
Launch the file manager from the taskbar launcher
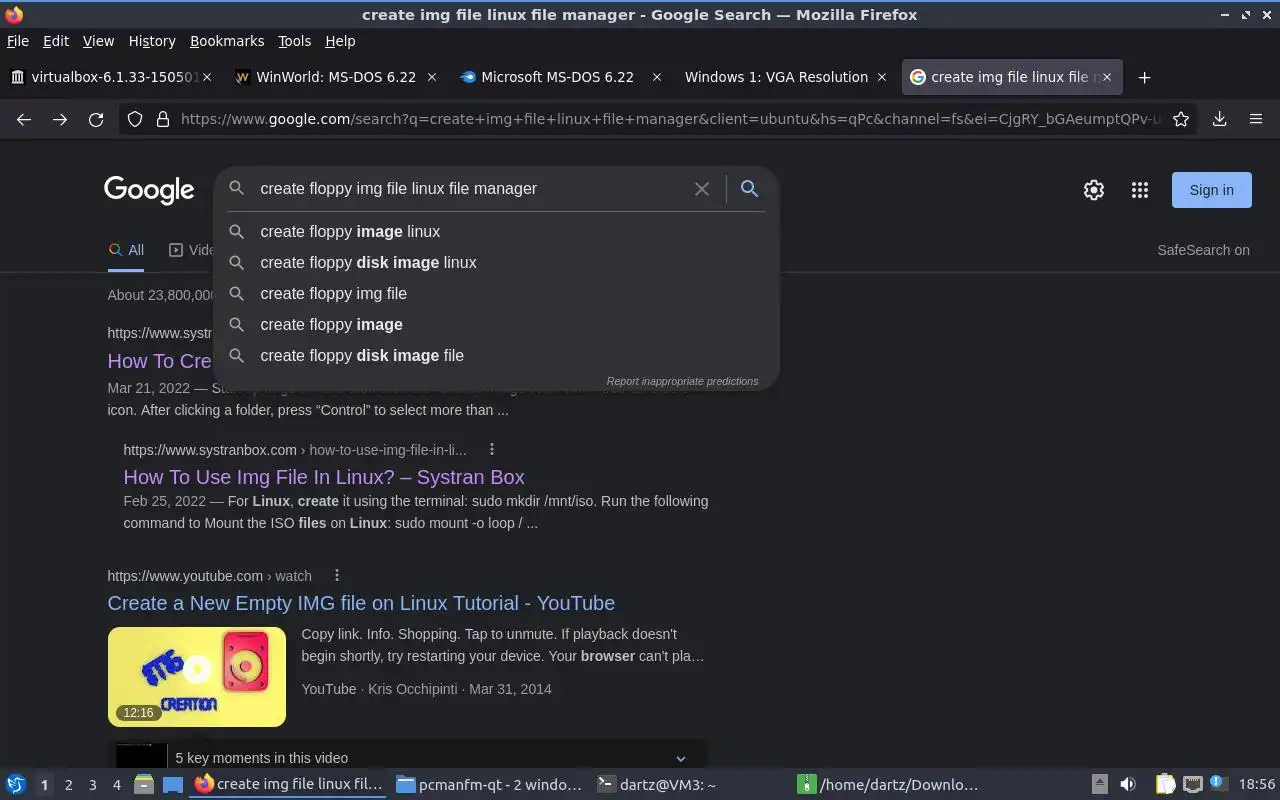(144, 785)
